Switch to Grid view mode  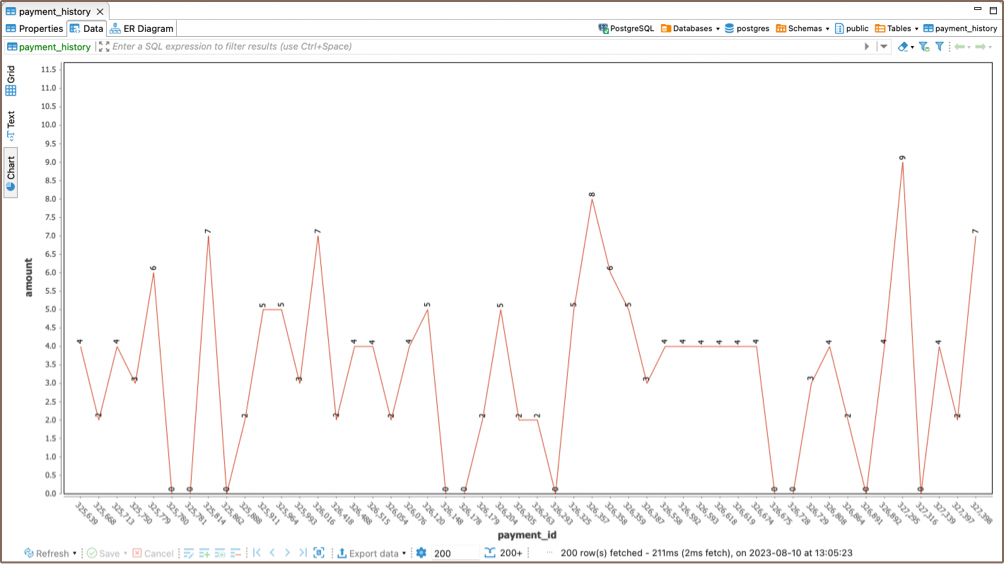(x=11, y=81)
